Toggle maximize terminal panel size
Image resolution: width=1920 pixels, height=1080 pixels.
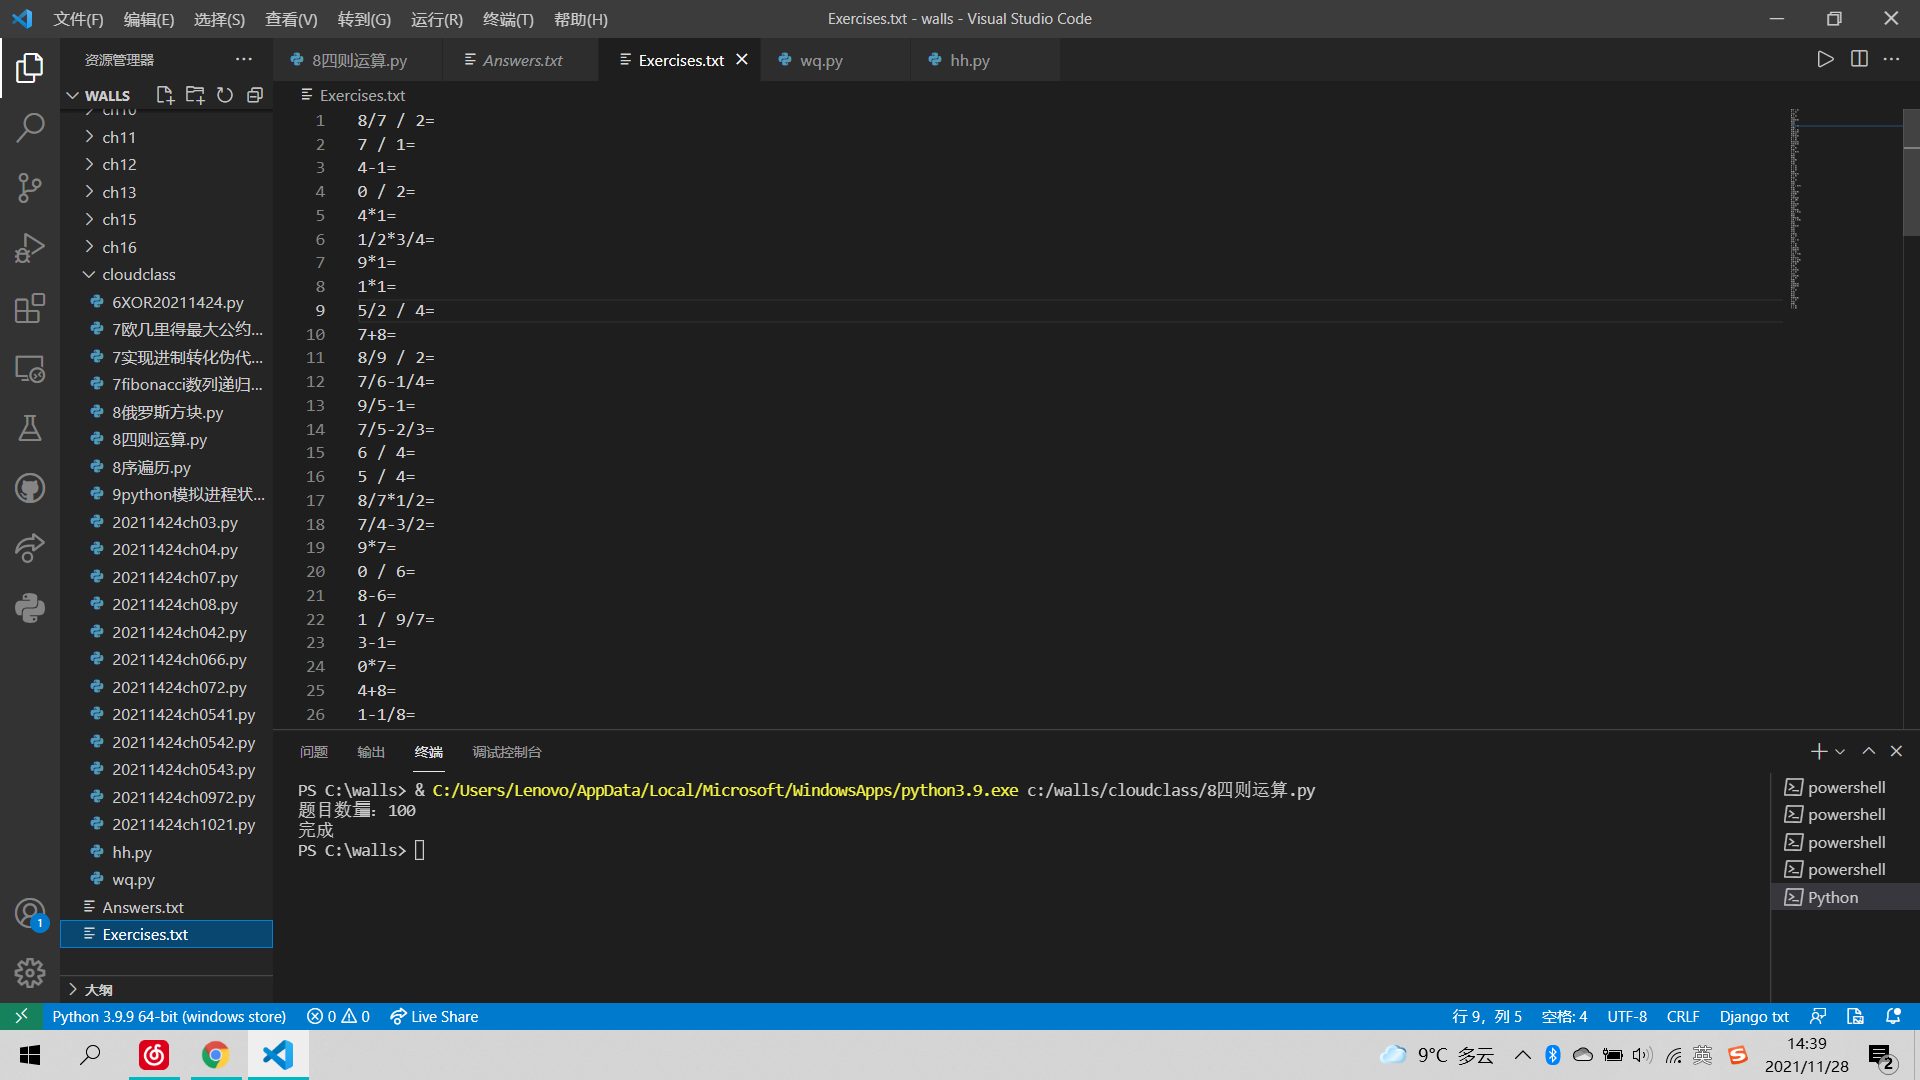(1868, 751)
